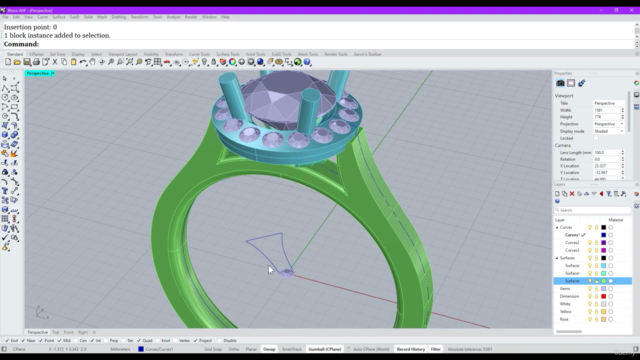
Task: Delete layer with red X icon
Action: coord(572,194)
